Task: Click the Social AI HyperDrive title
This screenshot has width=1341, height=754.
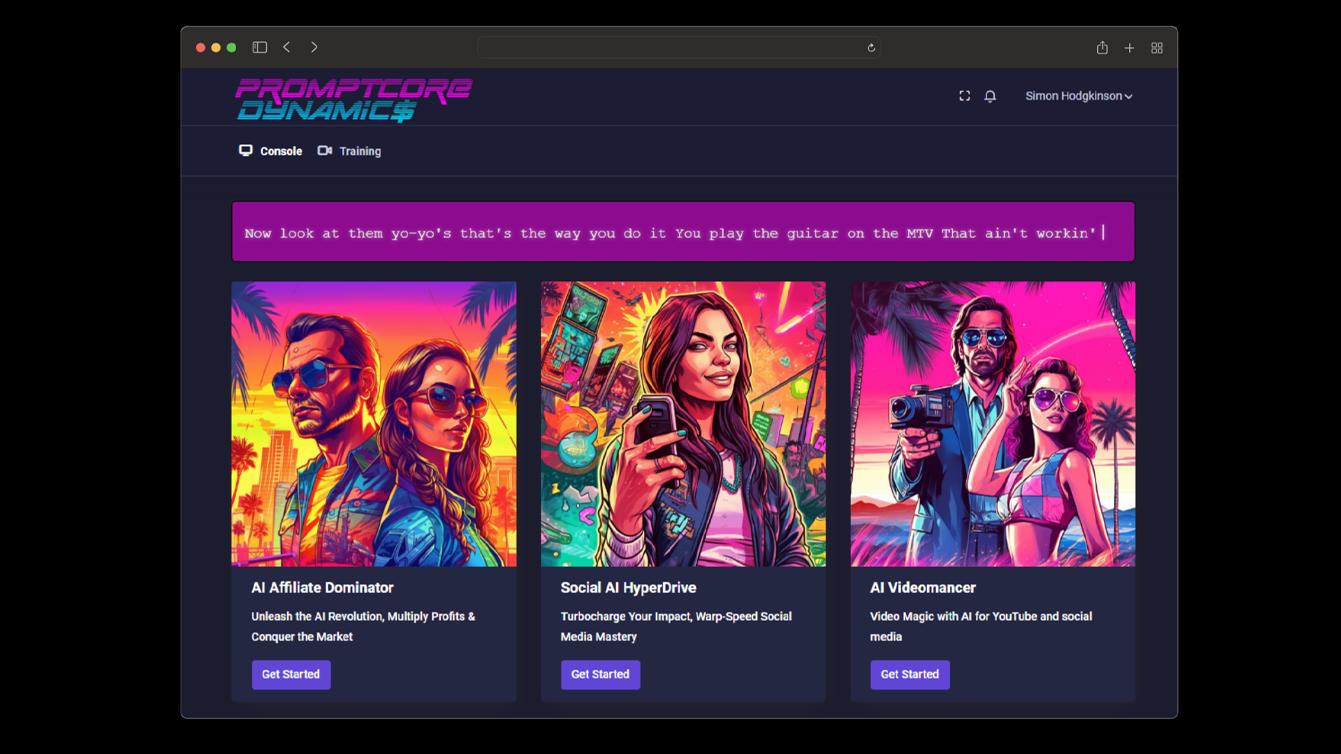Action: pyautogui.click(x=628, y=588)
